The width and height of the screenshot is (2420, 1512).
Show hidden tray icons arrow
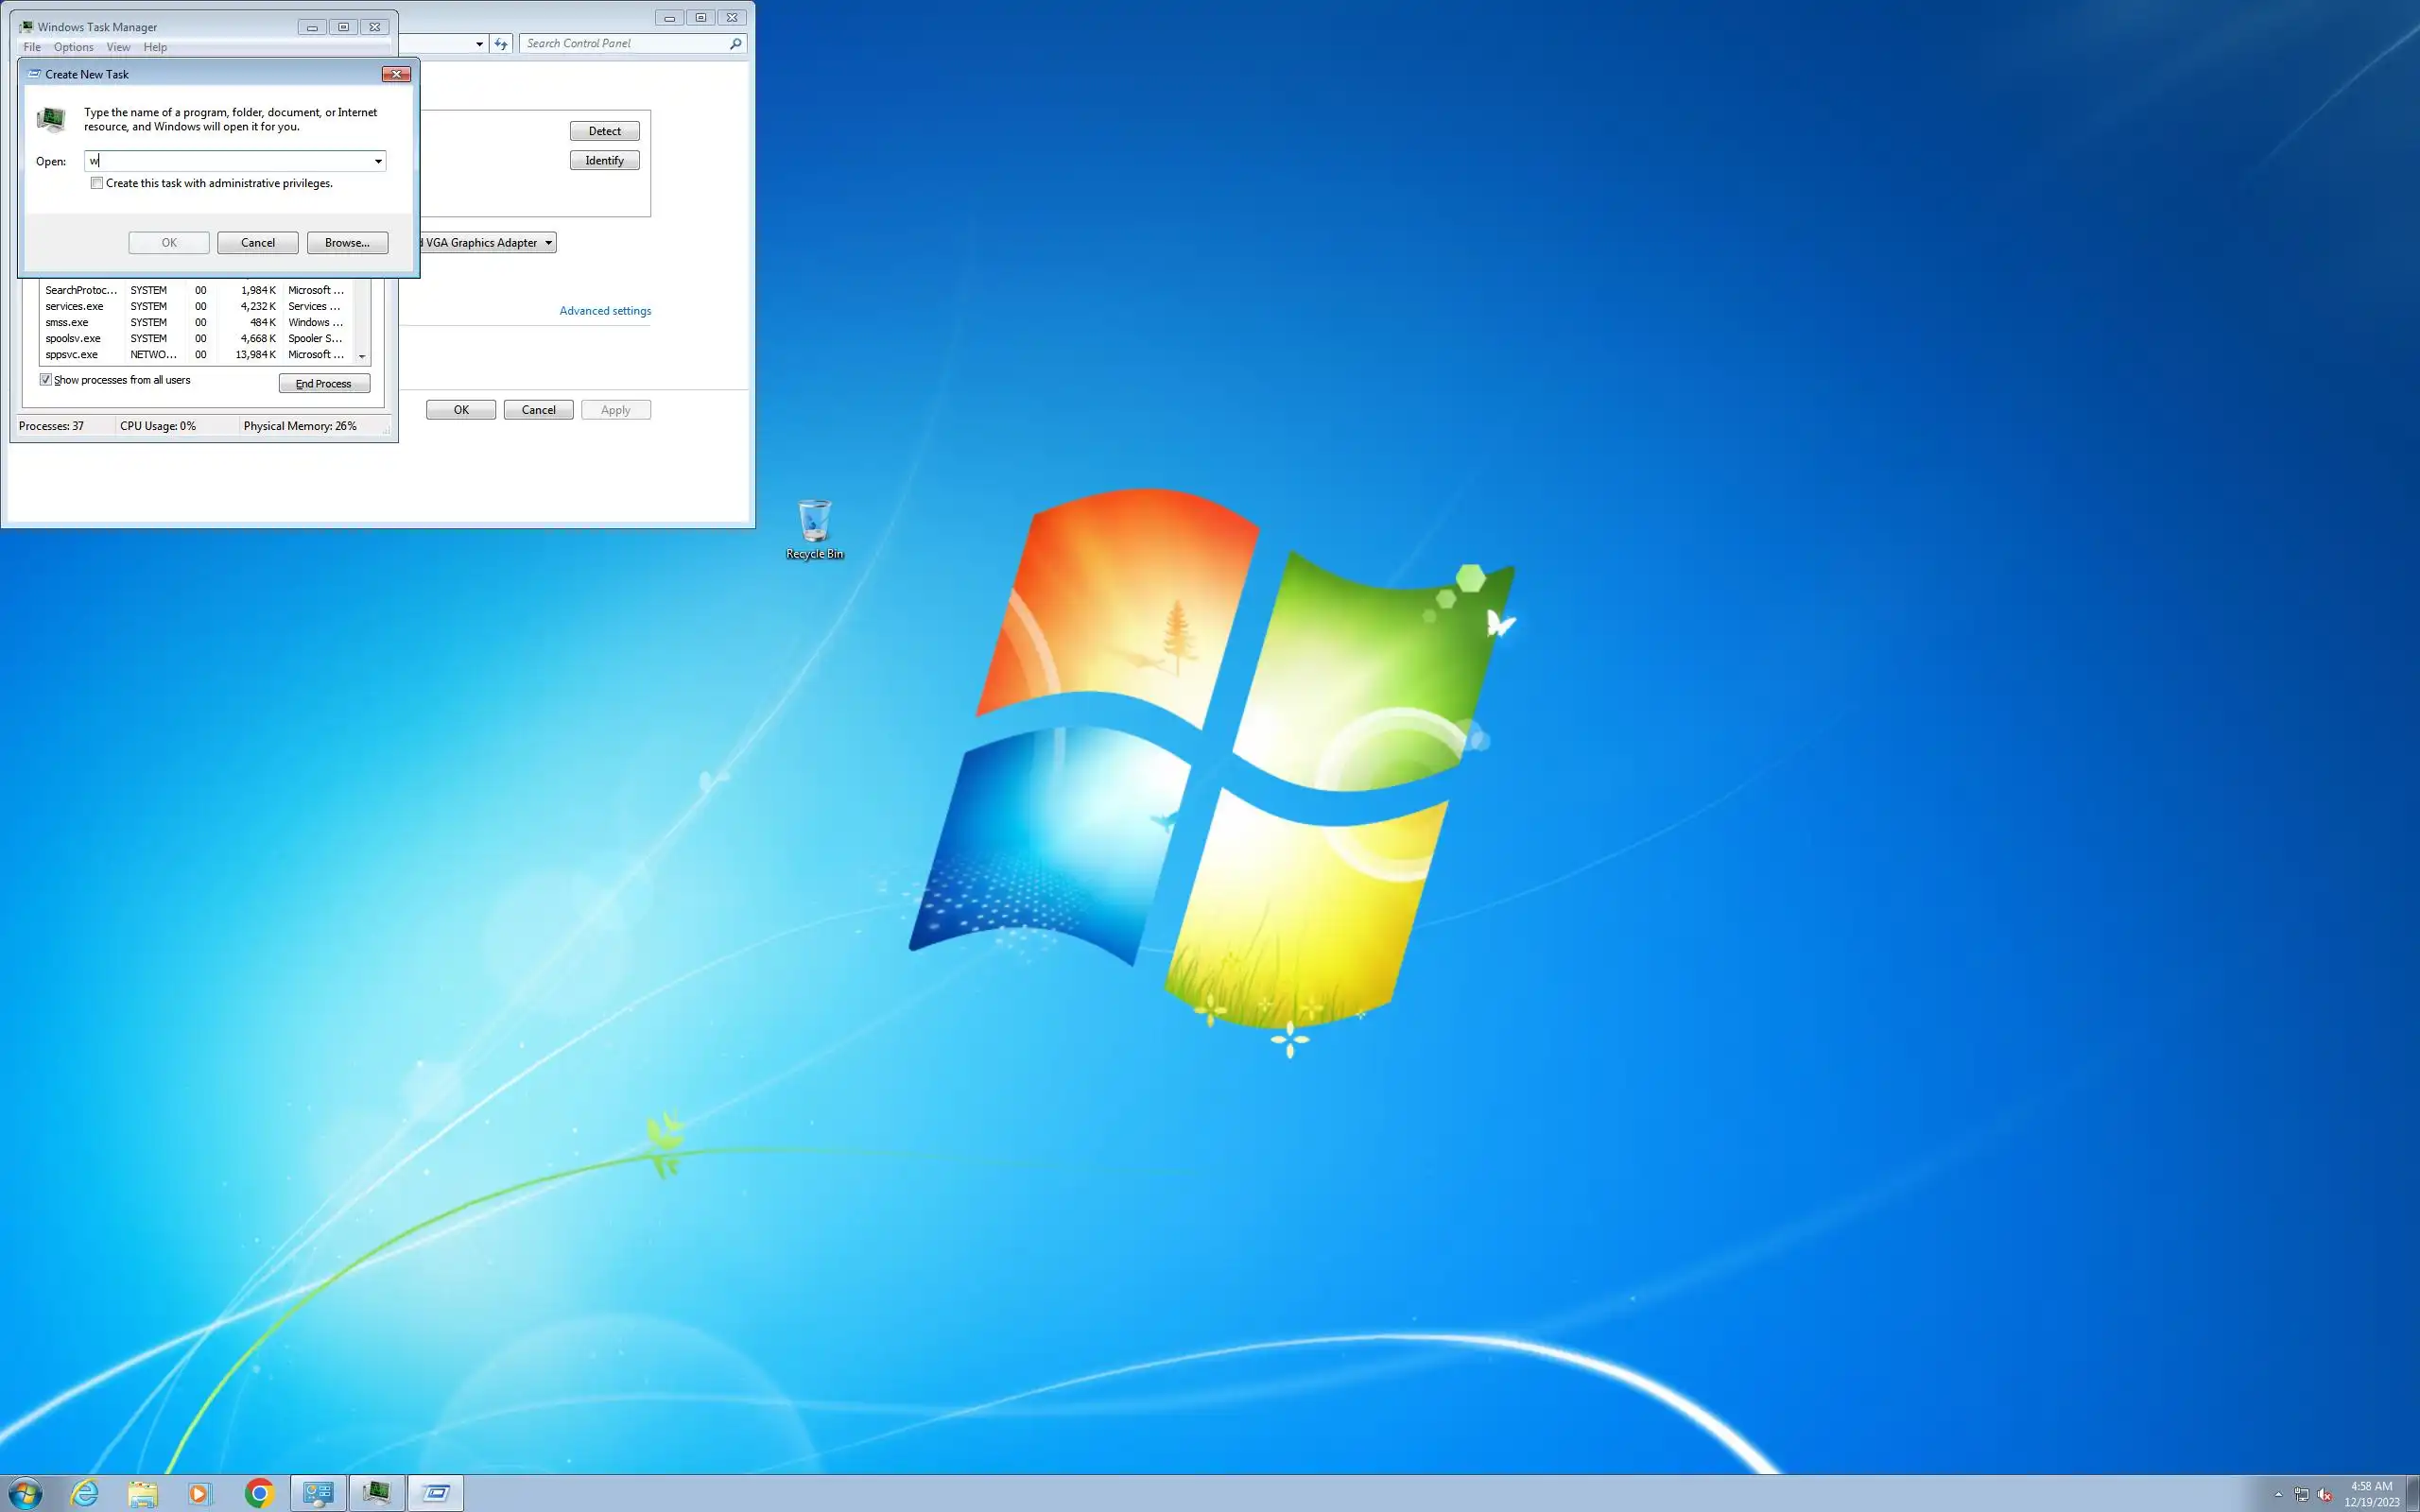[2278, 1494]
